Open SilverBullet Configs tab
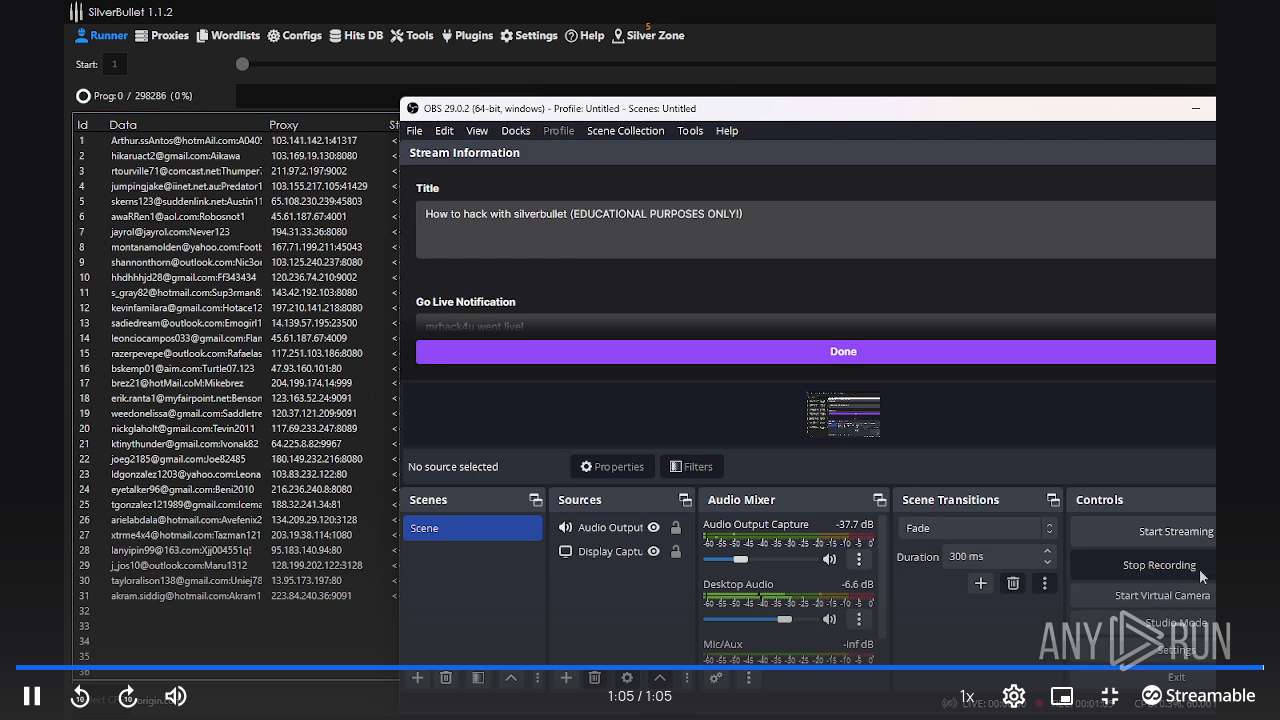Screen dimensions: 1280x720 (x=294, y=35)
